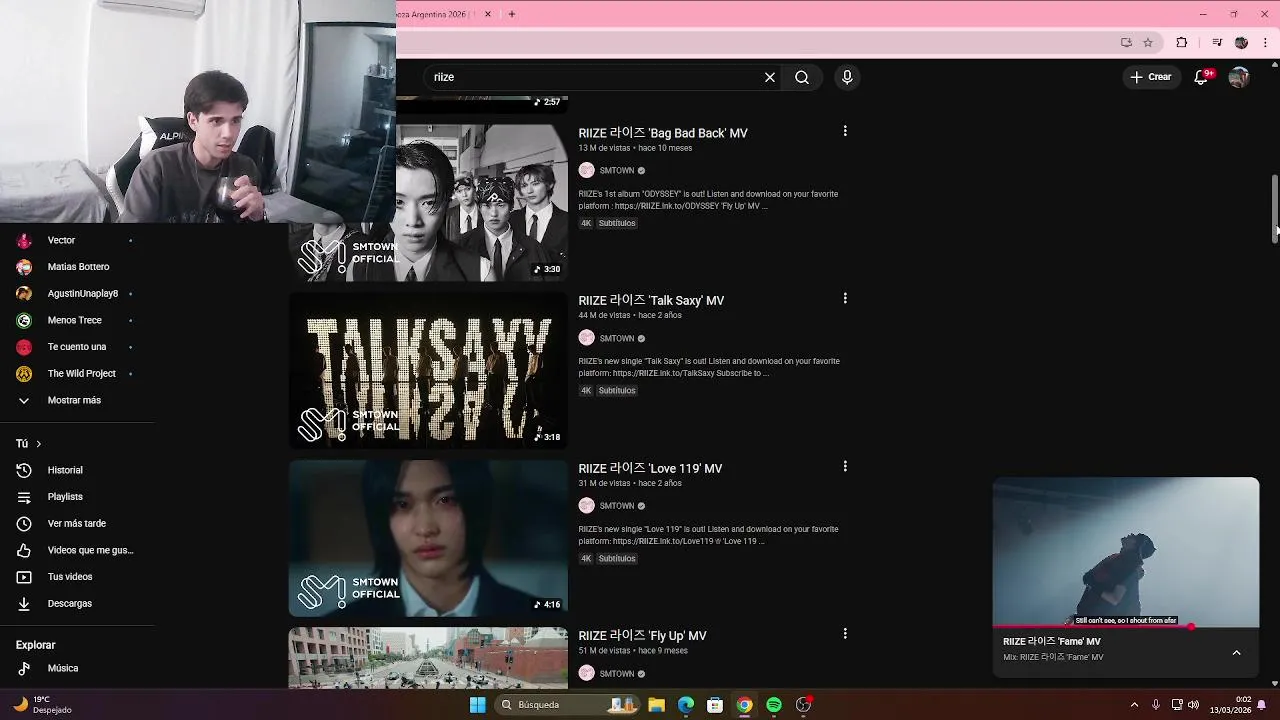
Task: Open YouTube notifications bell
Action: click(1202, 77)
